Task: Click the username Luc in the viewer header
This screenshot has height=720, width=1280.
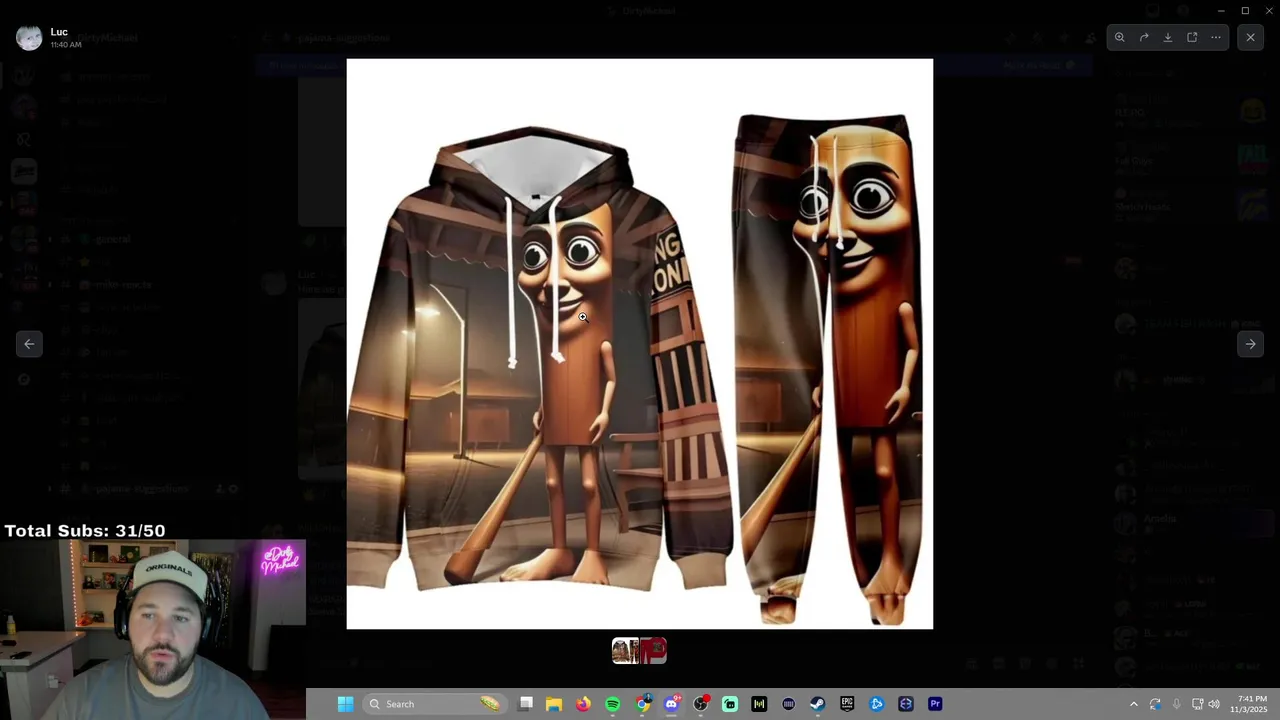Action: coord(59,32)
